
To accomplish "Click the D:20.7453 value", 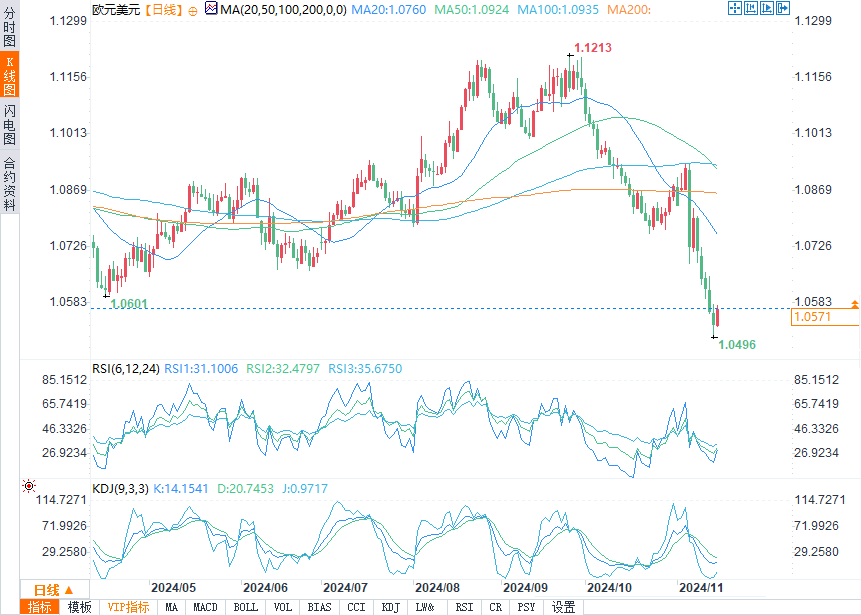I will [x=245, y=488].
